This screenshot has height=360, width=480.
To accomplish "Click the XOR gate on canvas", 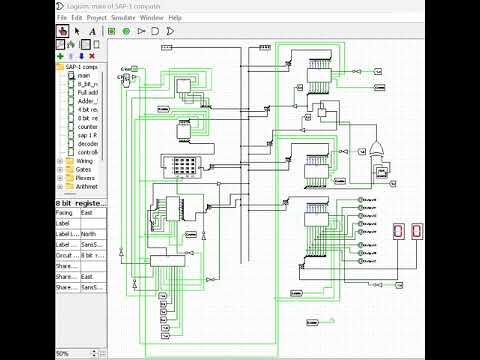I will pyautogui.click(x=376, y=150).
